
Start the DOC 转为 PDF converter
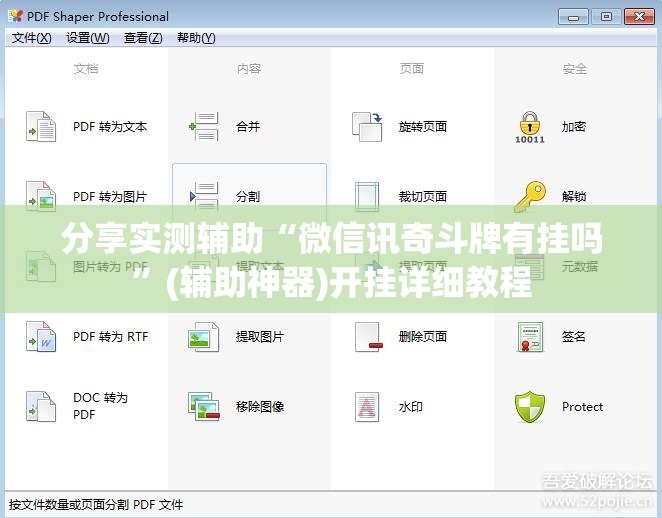(77, 406)
